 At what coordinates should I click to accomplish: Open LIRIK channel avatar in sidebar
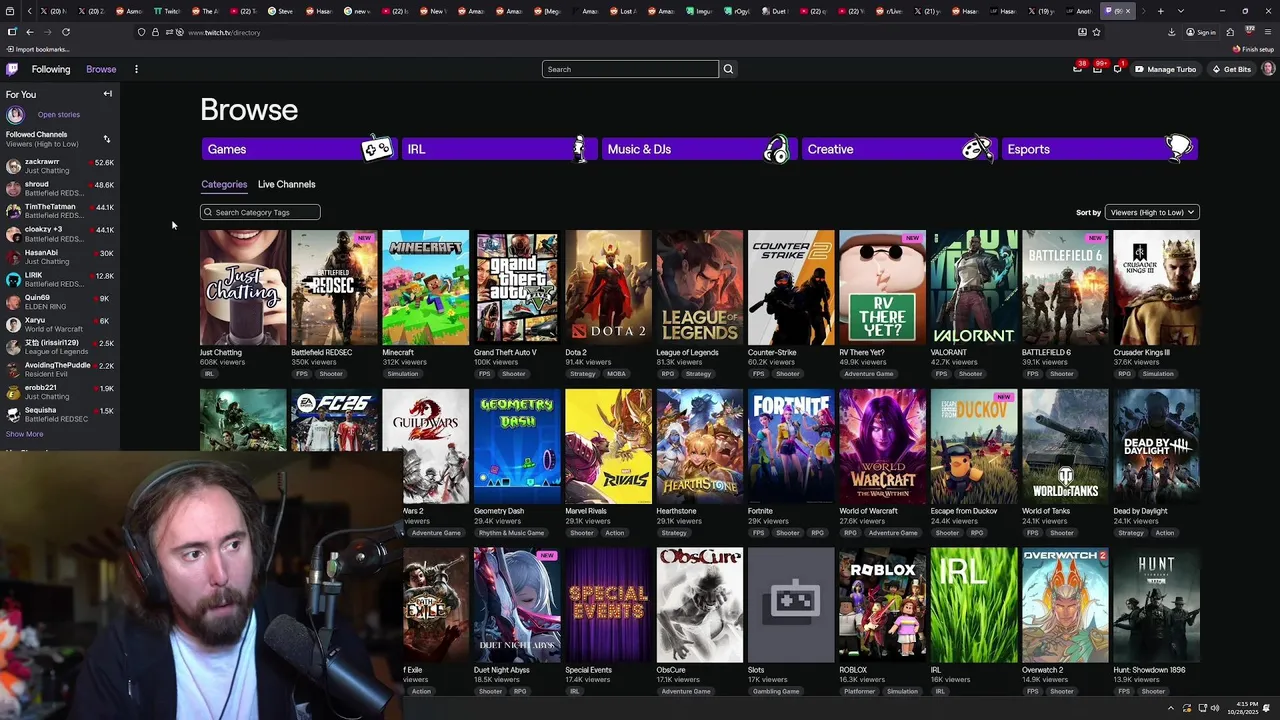pos(13,279)
